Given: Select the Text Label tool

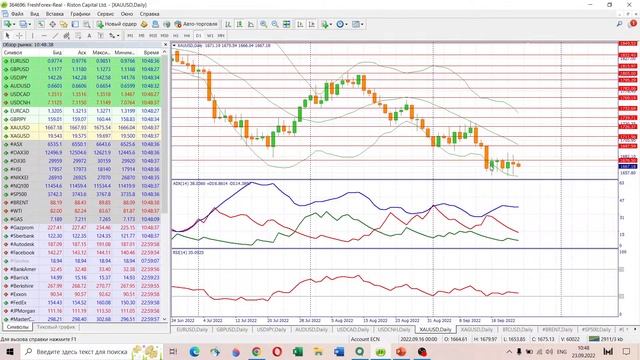Looking at the screenshot, I should pyautogui.click(x=101, y=36).
